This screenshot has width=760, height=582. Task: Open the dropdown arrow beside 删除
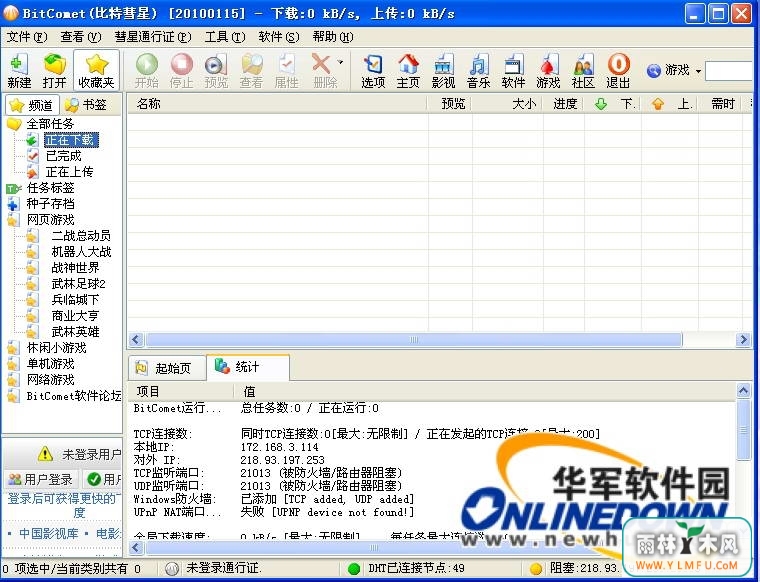(340, 62)
